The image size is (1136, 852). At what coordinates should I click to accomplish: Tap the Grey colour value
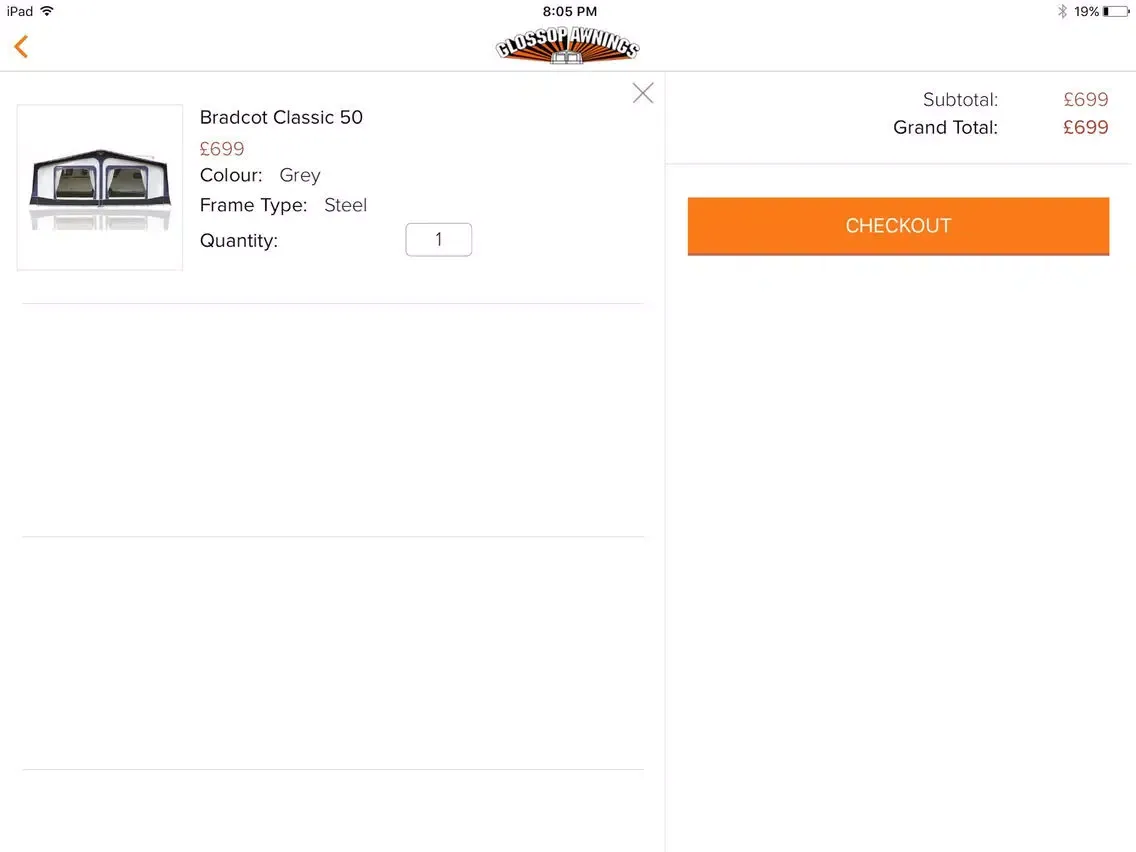[x=300, y=175]
